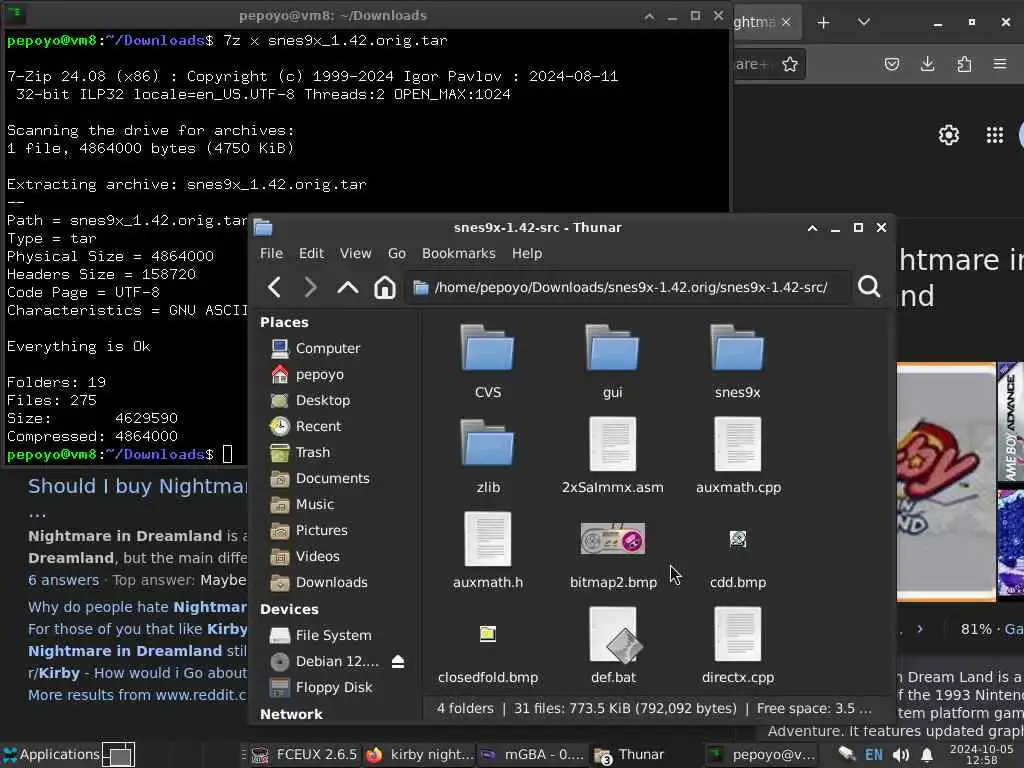Open notifications bell in tray
The width and height of the screenshot is (1024, 768).
pos(927,756)
